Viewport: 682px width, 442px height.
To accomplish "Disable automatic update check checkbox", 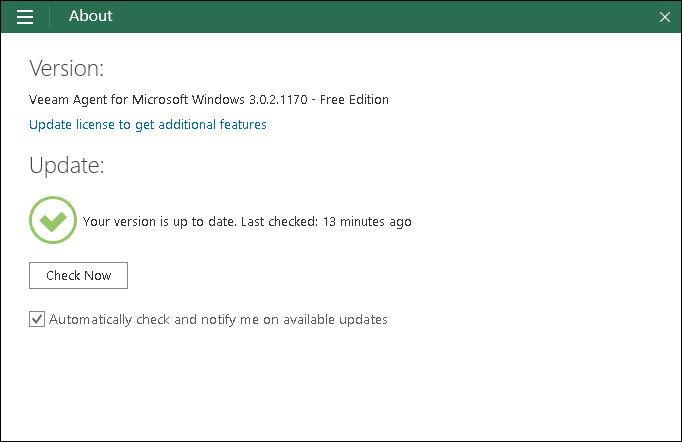I will (37, 319).
